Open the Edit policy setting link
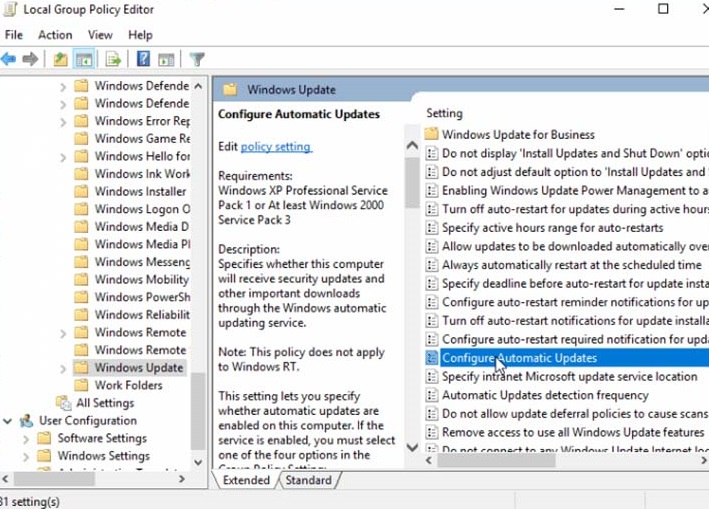The image size is (709, 509). (x=276, y=146)
